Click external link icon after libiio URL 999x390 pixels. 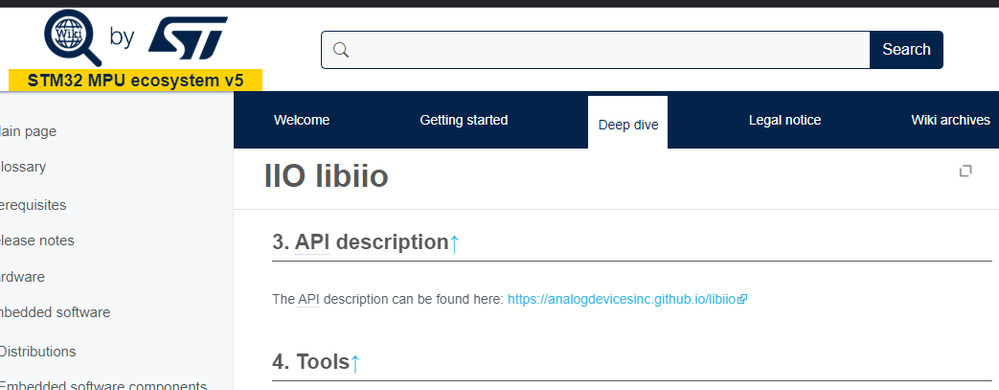(x=742, y=299)
